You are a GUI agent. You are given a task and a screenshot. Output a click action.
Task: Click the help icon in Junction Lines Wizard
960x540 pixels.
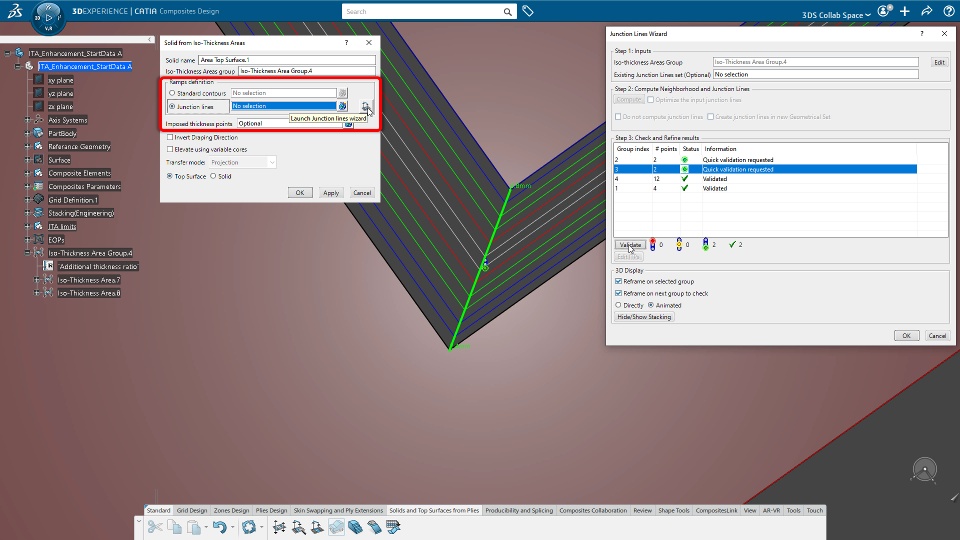(921, 34)
